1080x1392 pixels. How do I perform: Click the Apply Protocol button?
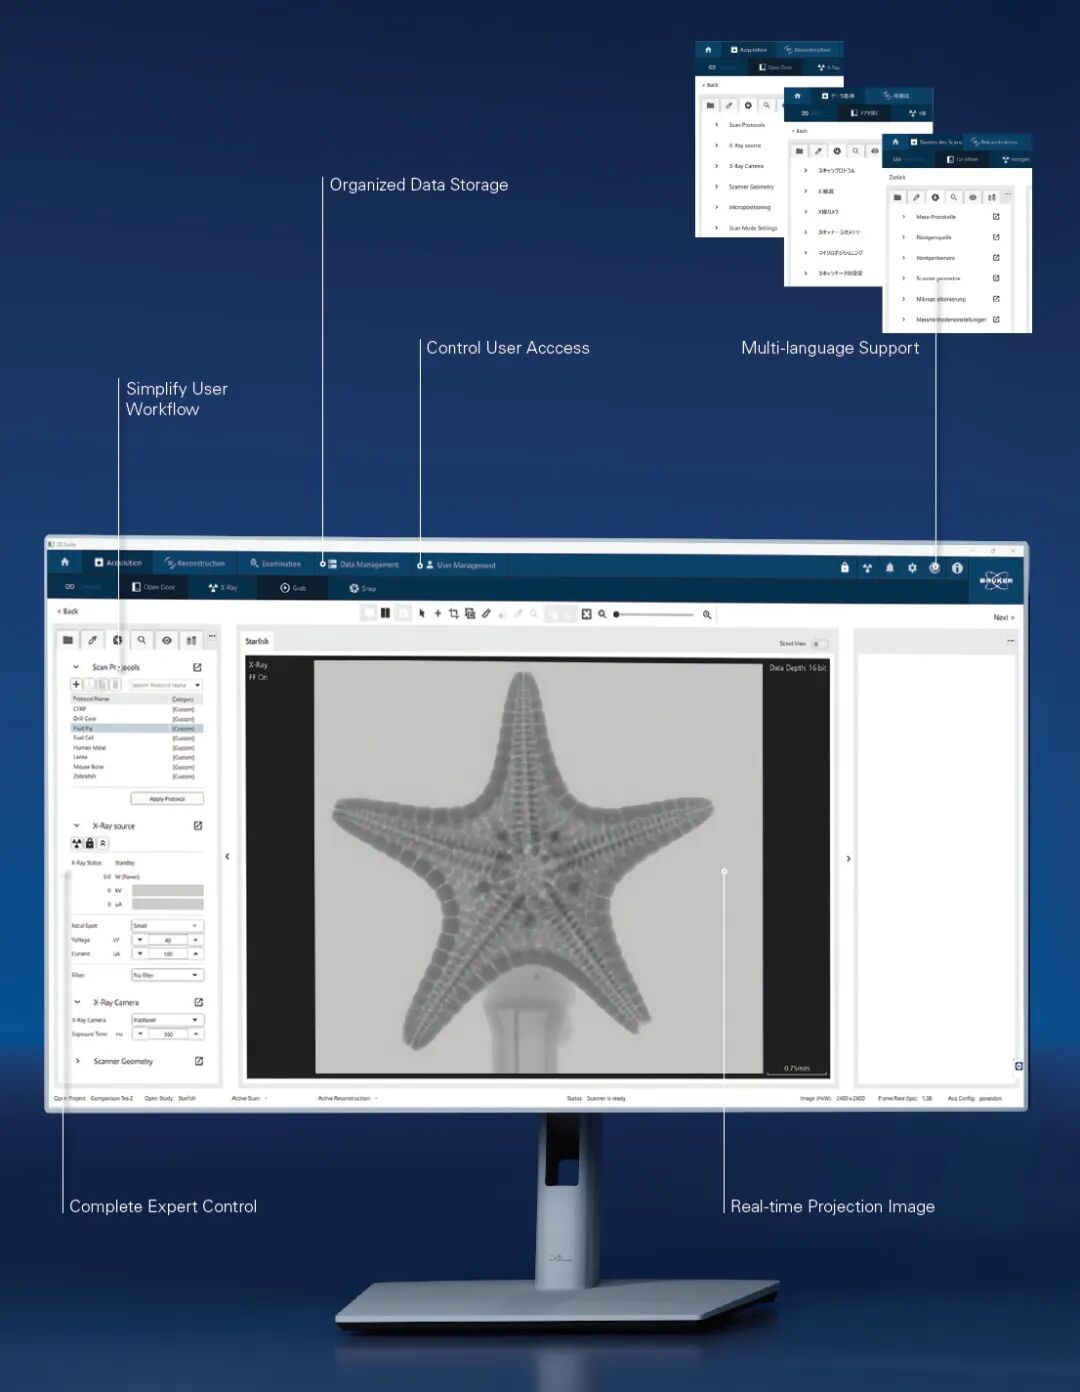pyautogui.click(x=167, y=798)
